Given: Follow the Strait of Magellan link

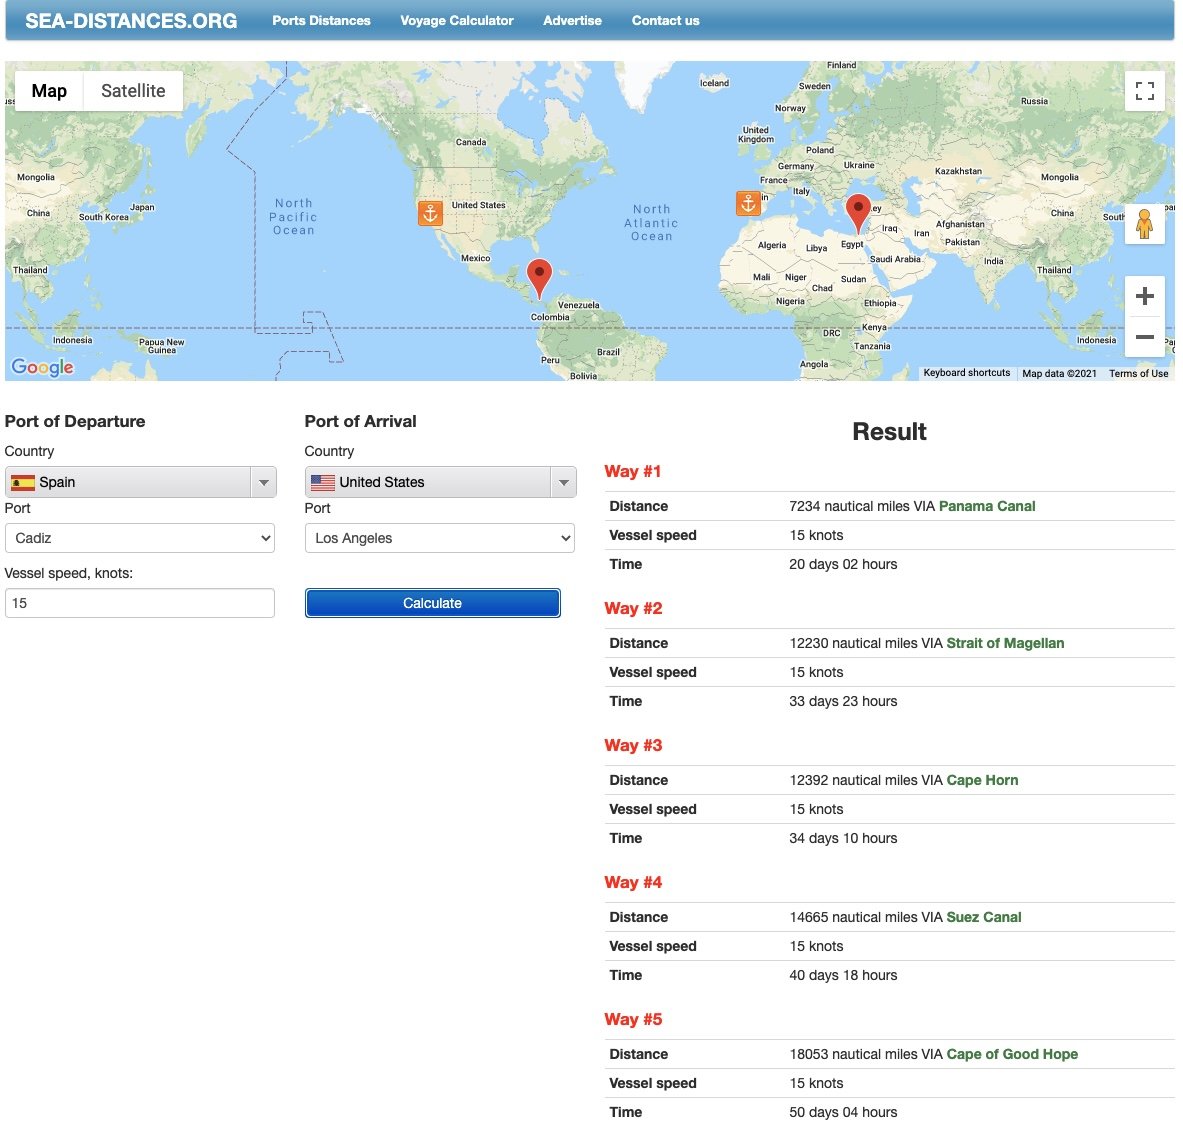Looking at the screenshot, I should point(1005,643).
